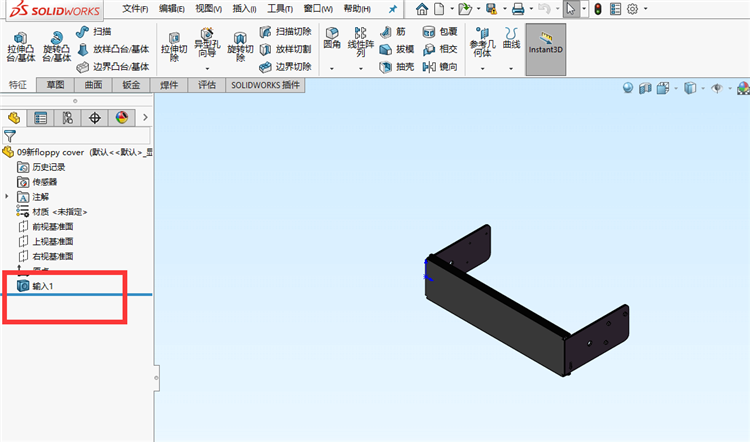Click the New document icon
This screenshot has height=442, width=750.
[x=439, y=9]
